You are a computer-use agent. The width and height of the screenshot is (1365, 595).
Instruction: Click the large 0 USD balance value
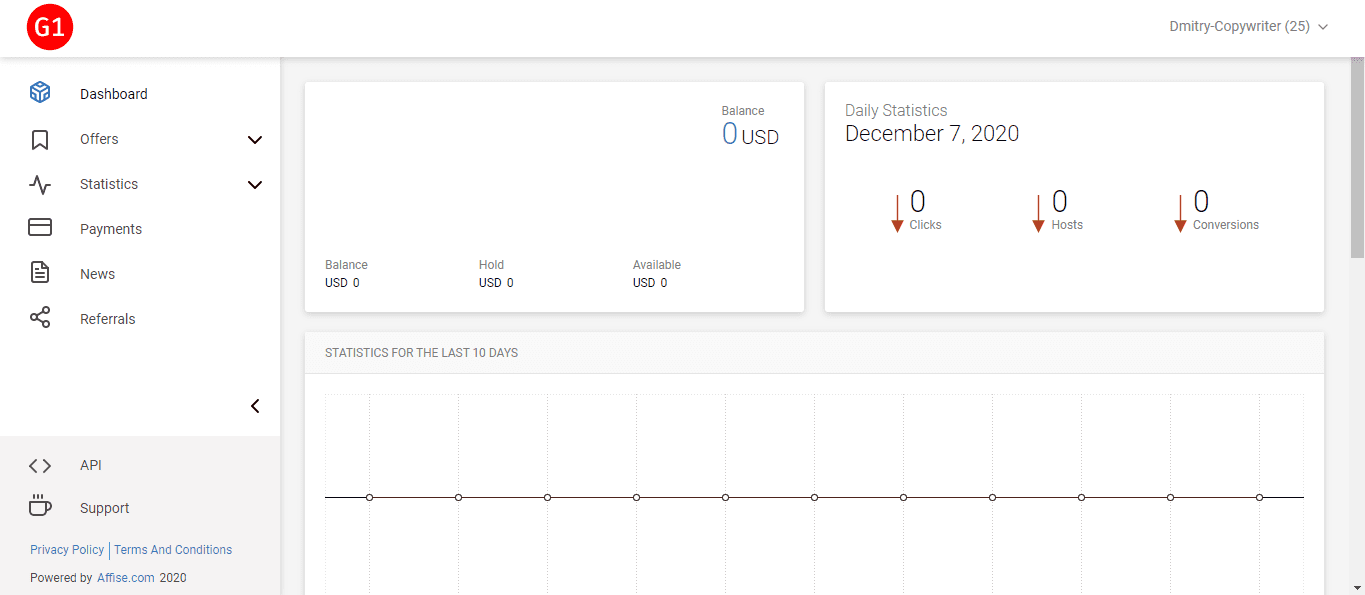coord(750,134)
